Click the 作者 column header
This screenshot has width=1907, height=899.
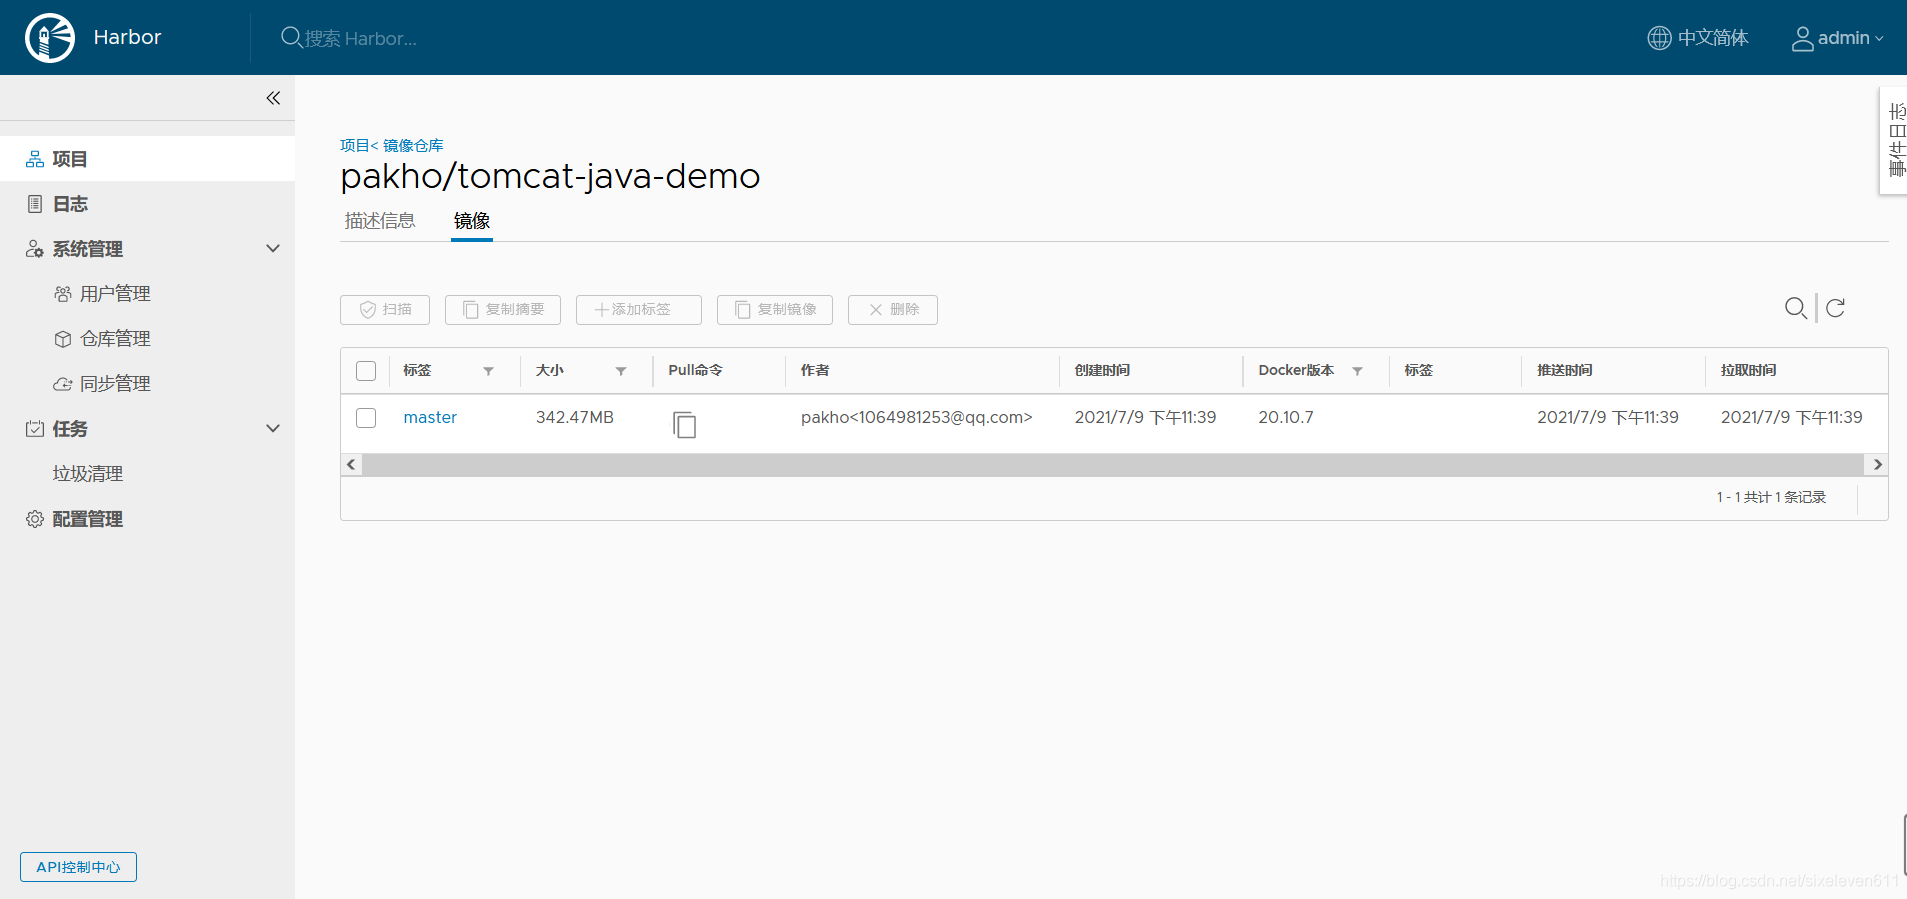click(x=815, y=371)
